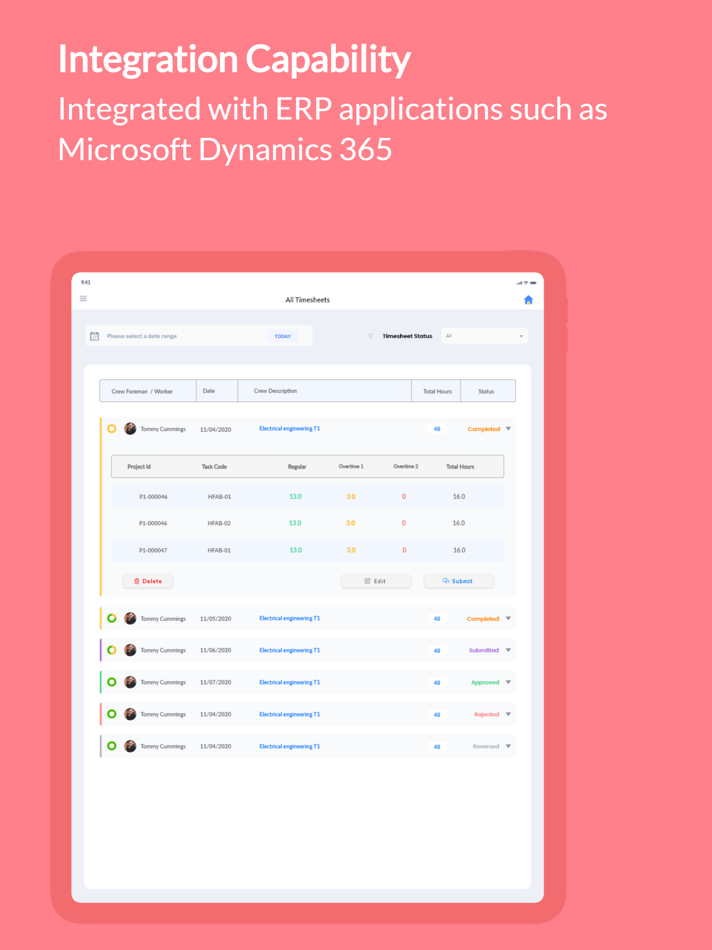712x950 pixels.
Task: Click the 'Reversed' status text
Action: coord(486,746)
